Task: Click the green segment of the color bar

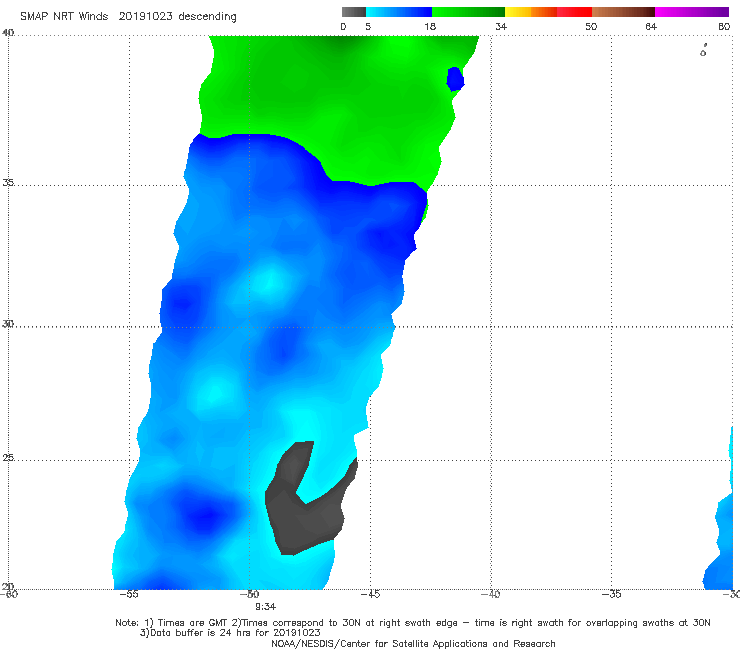Action: click(x=469, y=12)
